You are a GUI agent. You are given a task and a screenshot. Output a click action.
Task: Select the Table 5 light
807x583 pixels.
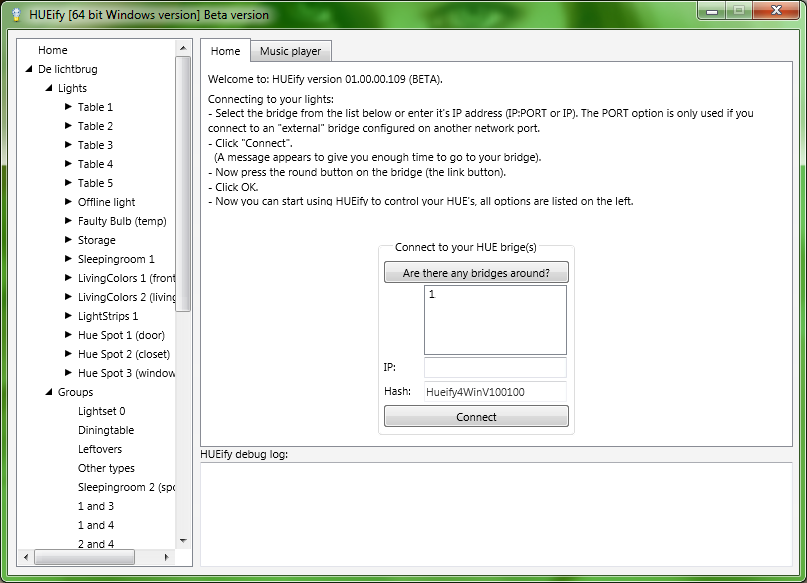click(x=95, y=183)
